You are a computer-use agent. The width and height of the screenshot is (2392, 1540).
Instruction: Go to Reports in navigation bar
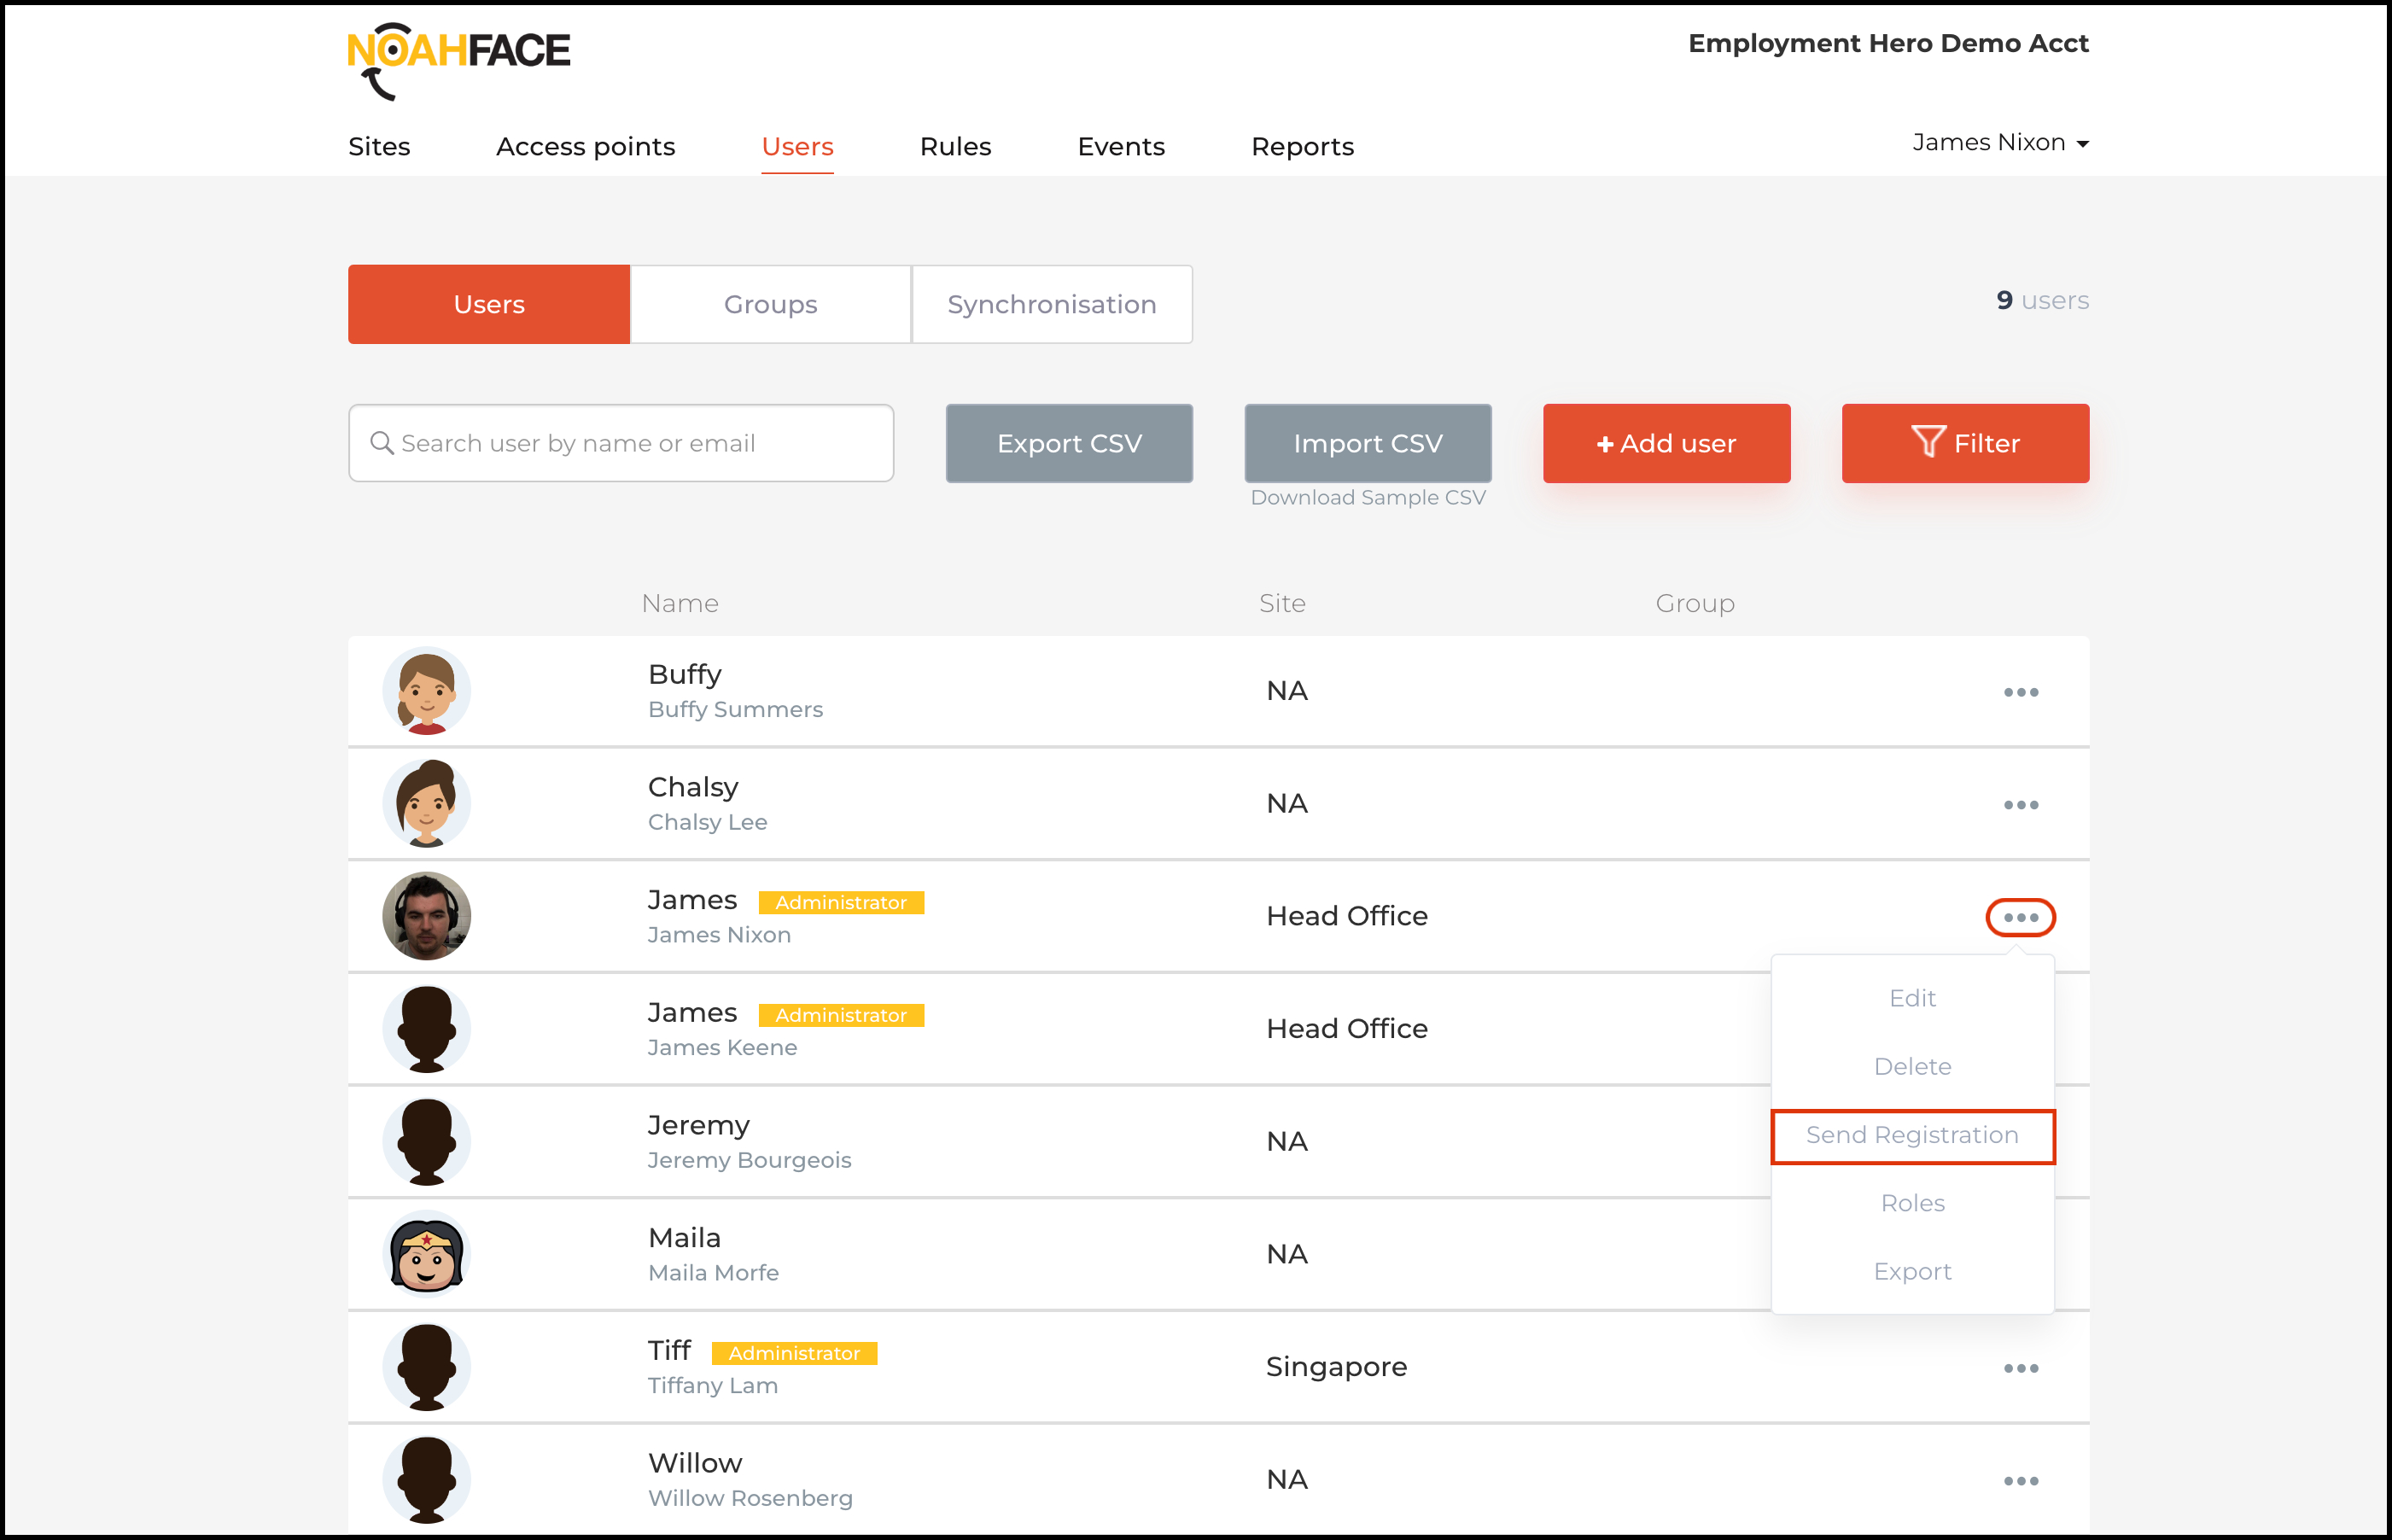[1302, 147]
